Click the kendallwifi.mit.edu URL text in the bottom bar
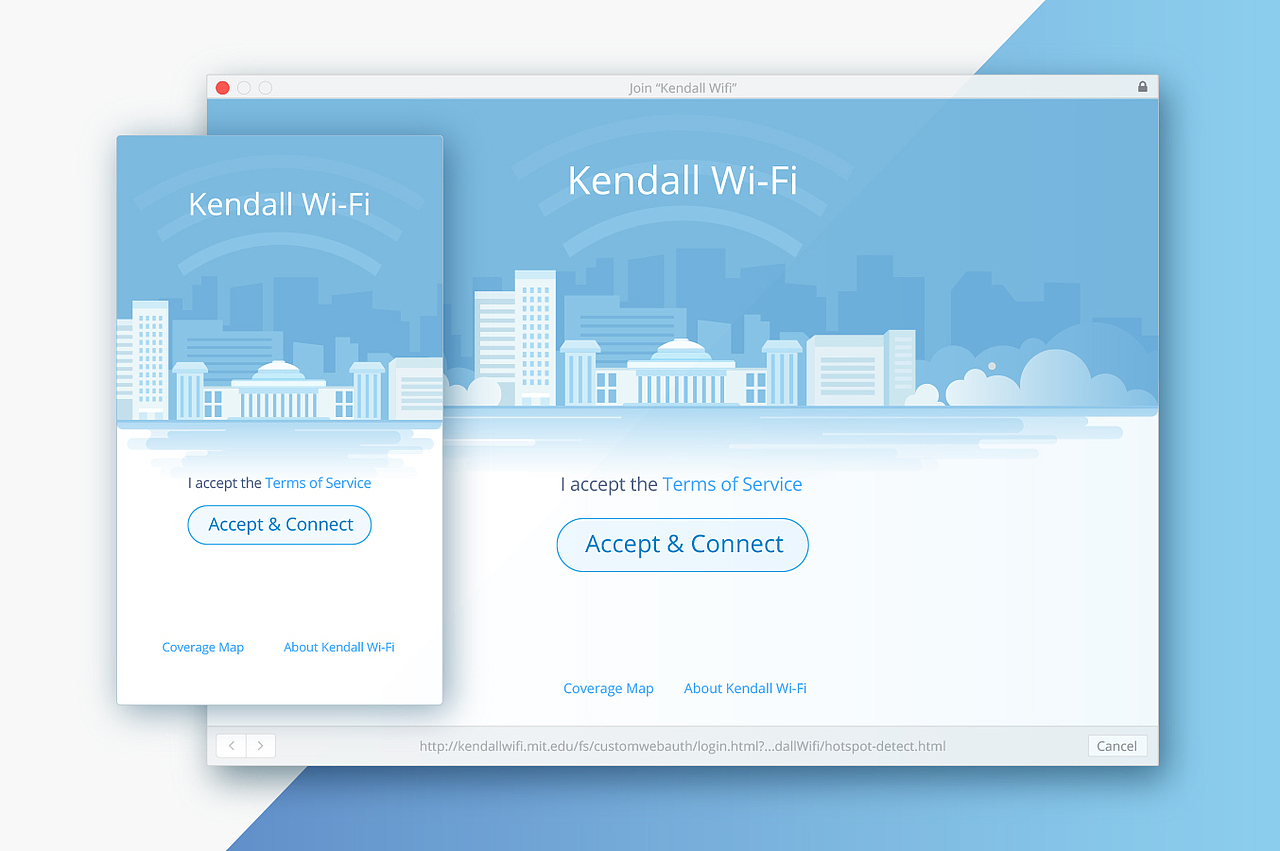This screenshot has width=1280, height=851. click(682, 746)
